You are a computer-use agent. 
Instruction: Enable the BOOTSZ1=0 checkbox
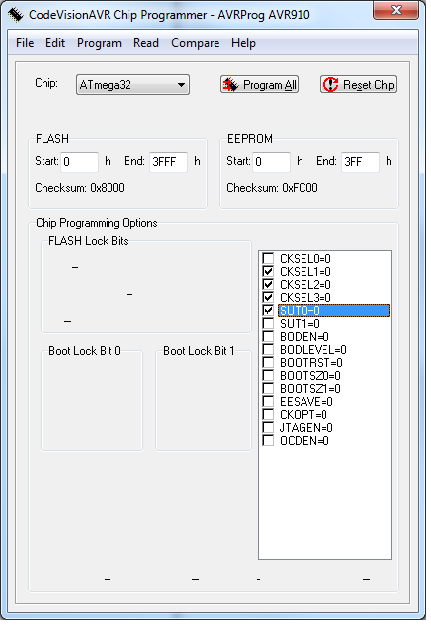coord(268,388)
